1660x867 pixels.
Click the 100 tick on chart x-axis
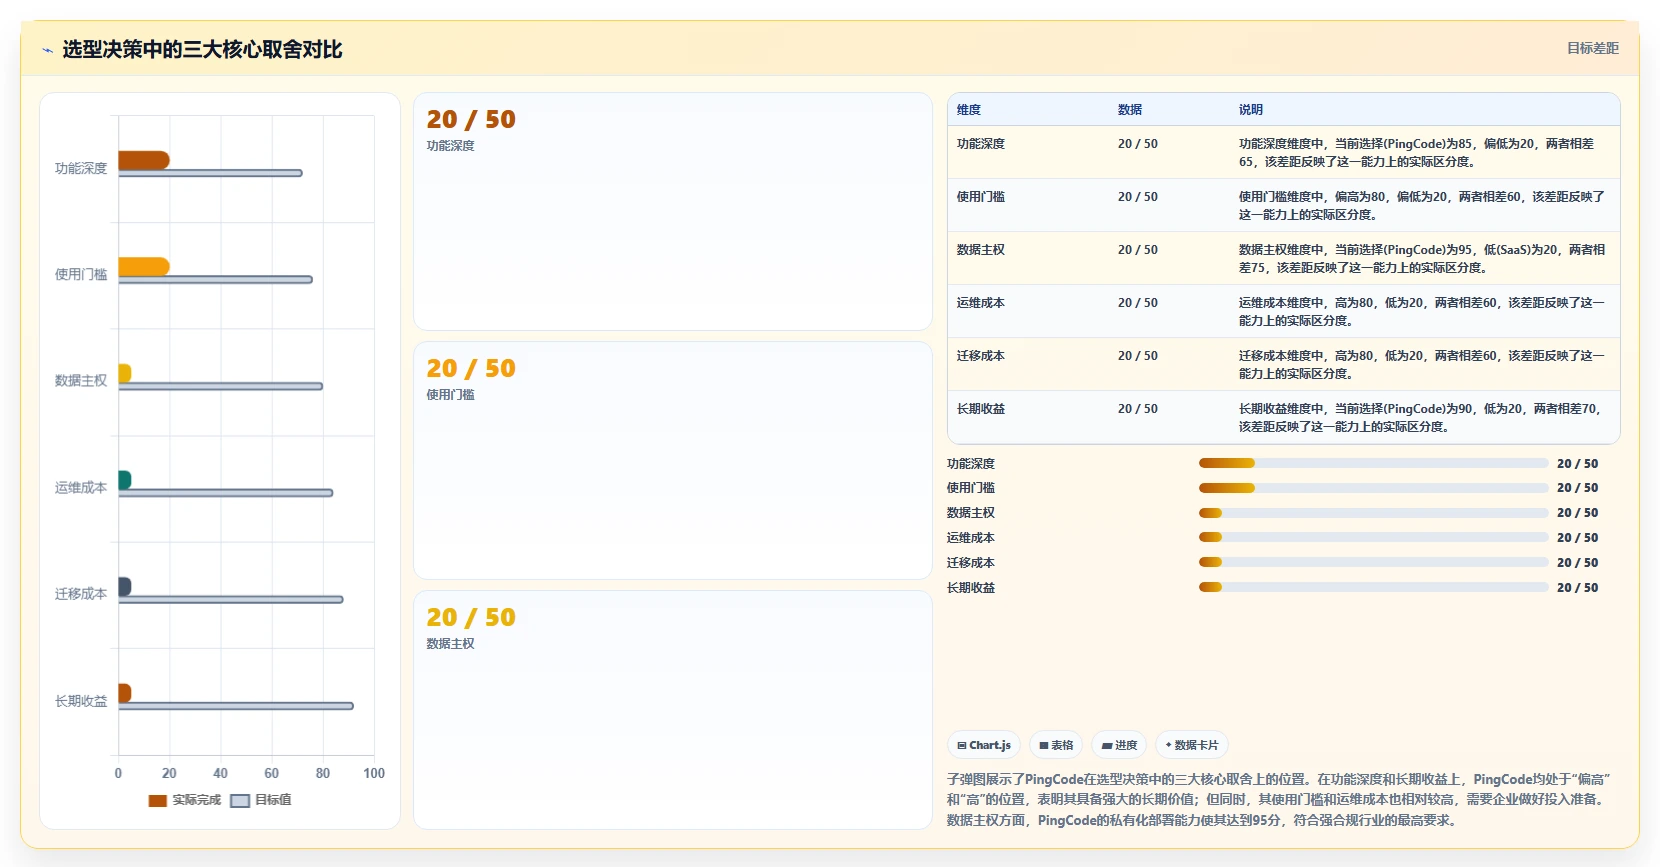374,773
